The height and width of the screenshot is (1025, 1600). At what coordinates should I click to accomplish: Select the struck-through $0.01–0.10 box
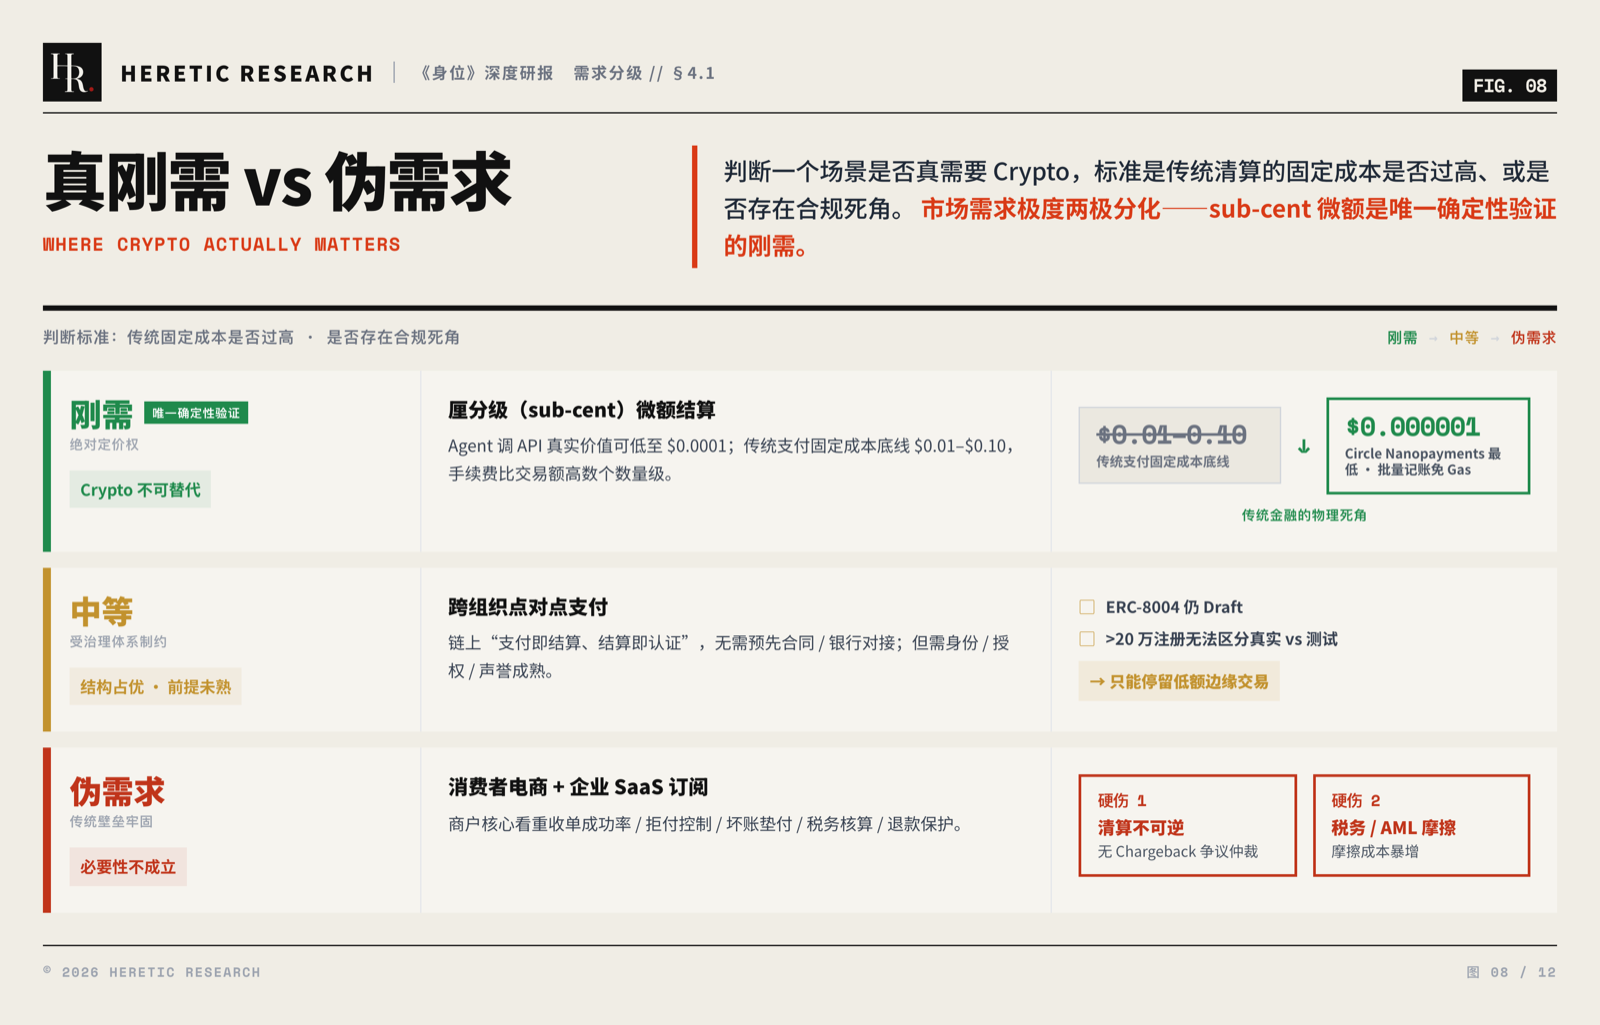pos(1179,445)
